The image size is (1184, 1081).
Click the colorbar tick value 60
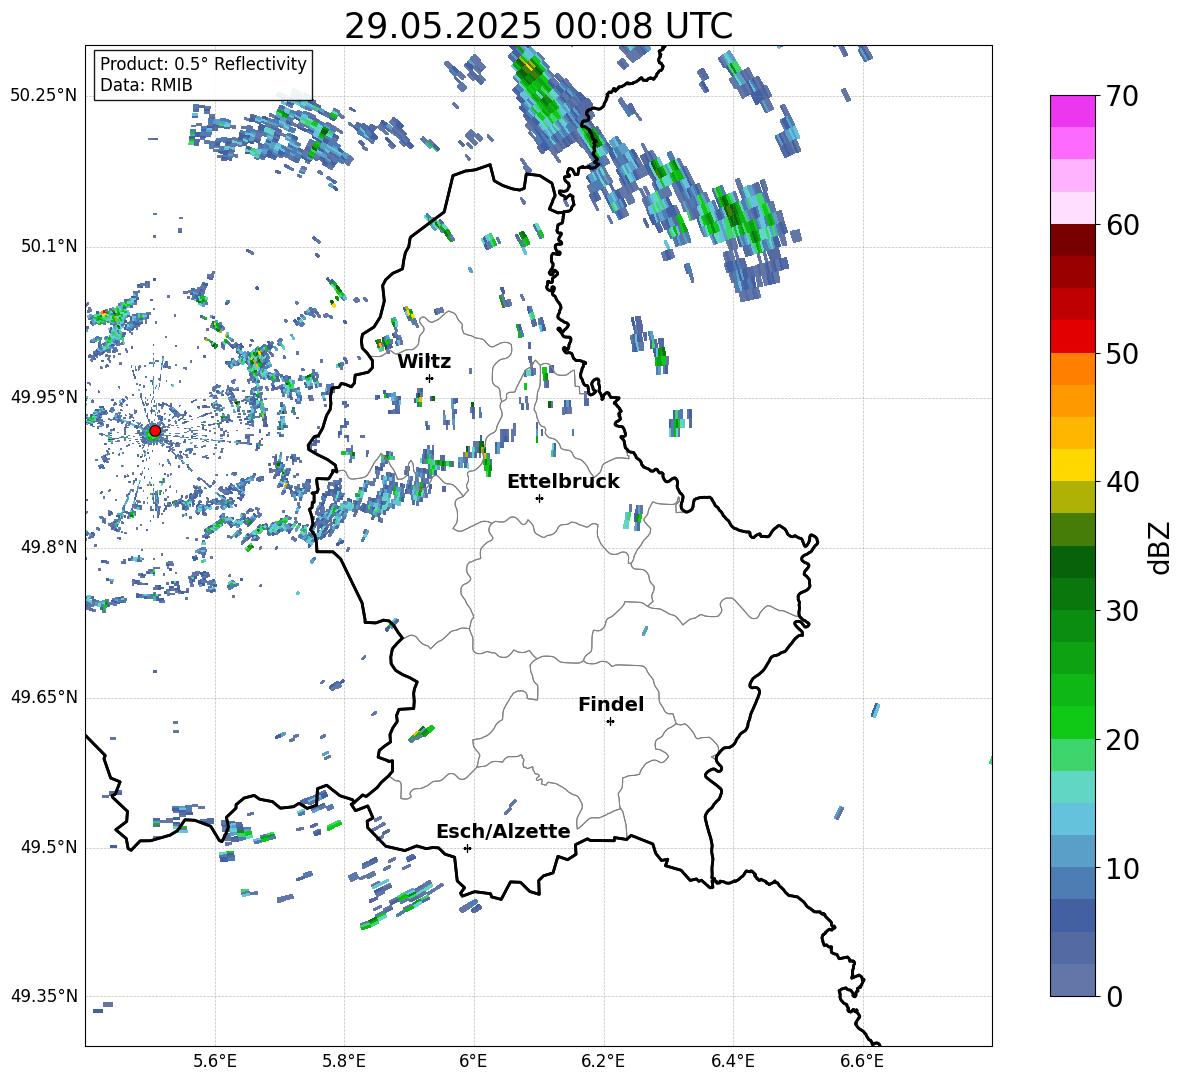1121,225
